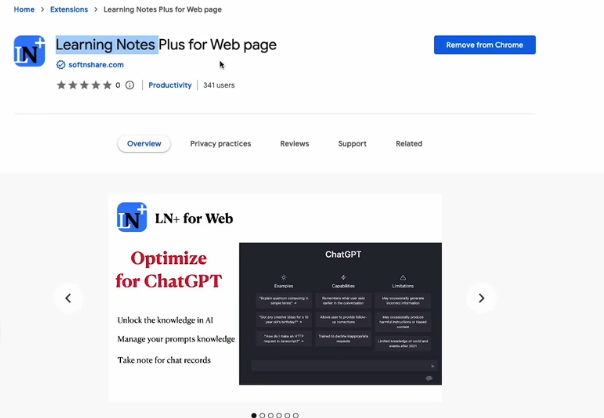
Task: Open the rating info icon
Action: coord(130,85)
